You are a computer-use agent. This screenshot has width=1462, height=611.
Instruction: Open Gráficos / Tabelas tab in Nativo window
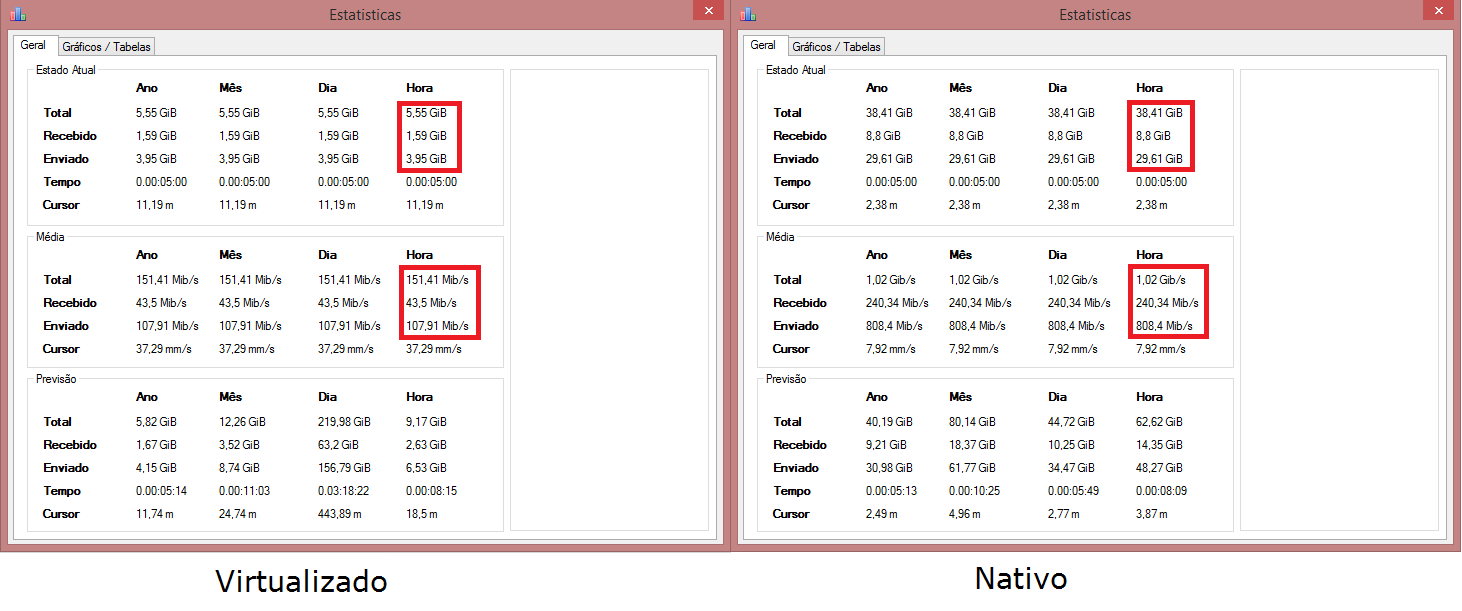coord(836,47)
